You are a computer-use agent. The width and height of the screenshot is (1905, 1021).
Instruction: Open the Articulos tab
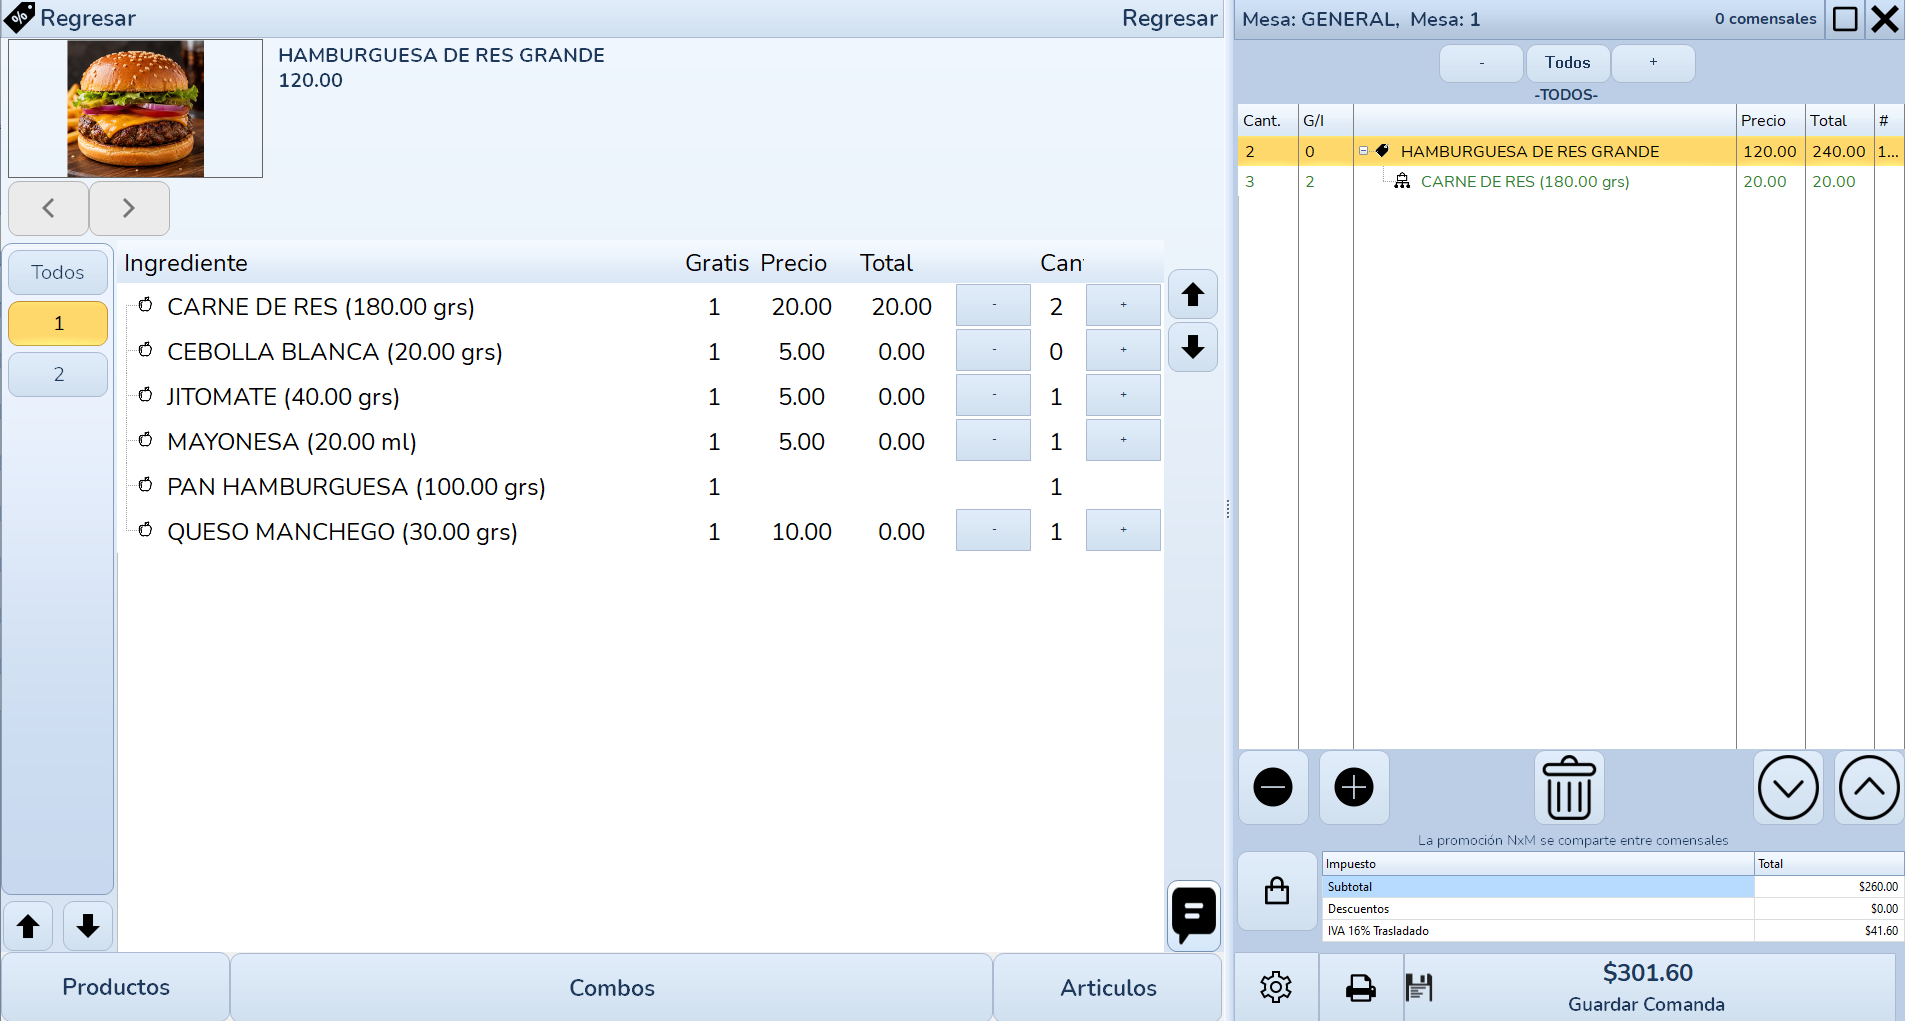1108,987
